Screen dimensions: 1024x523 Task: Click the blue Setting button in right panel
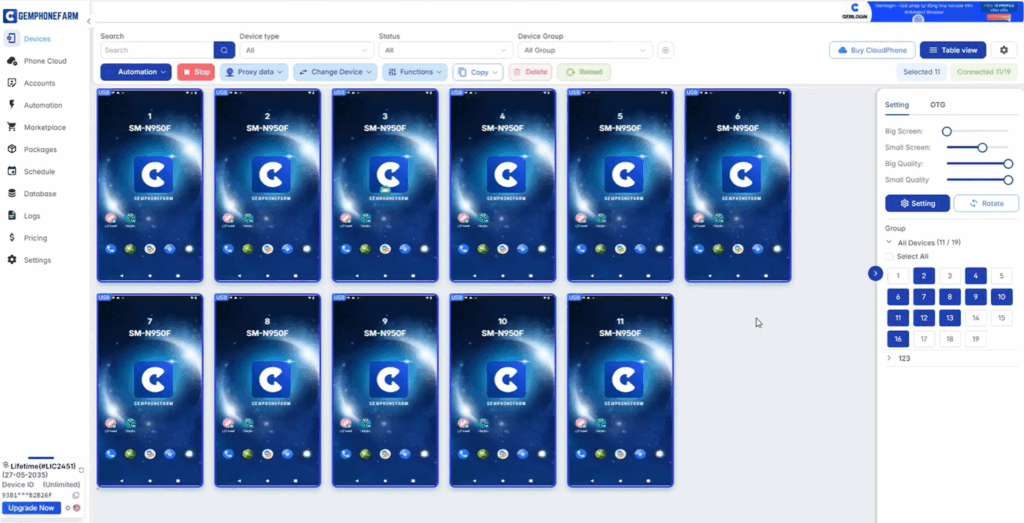tap(917, 203)
